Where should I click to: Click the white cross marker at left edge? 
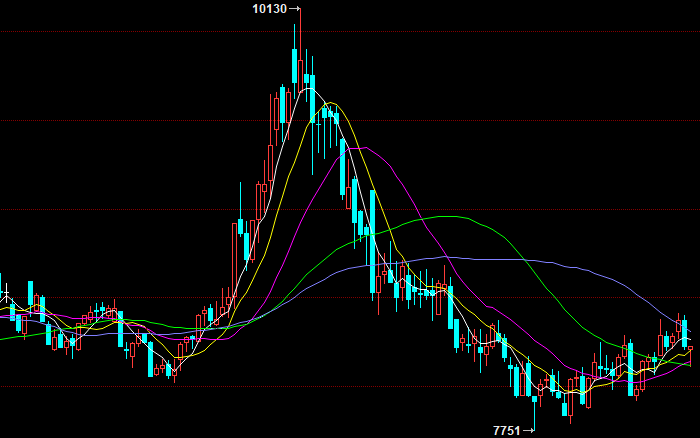[x=6, y=294]
